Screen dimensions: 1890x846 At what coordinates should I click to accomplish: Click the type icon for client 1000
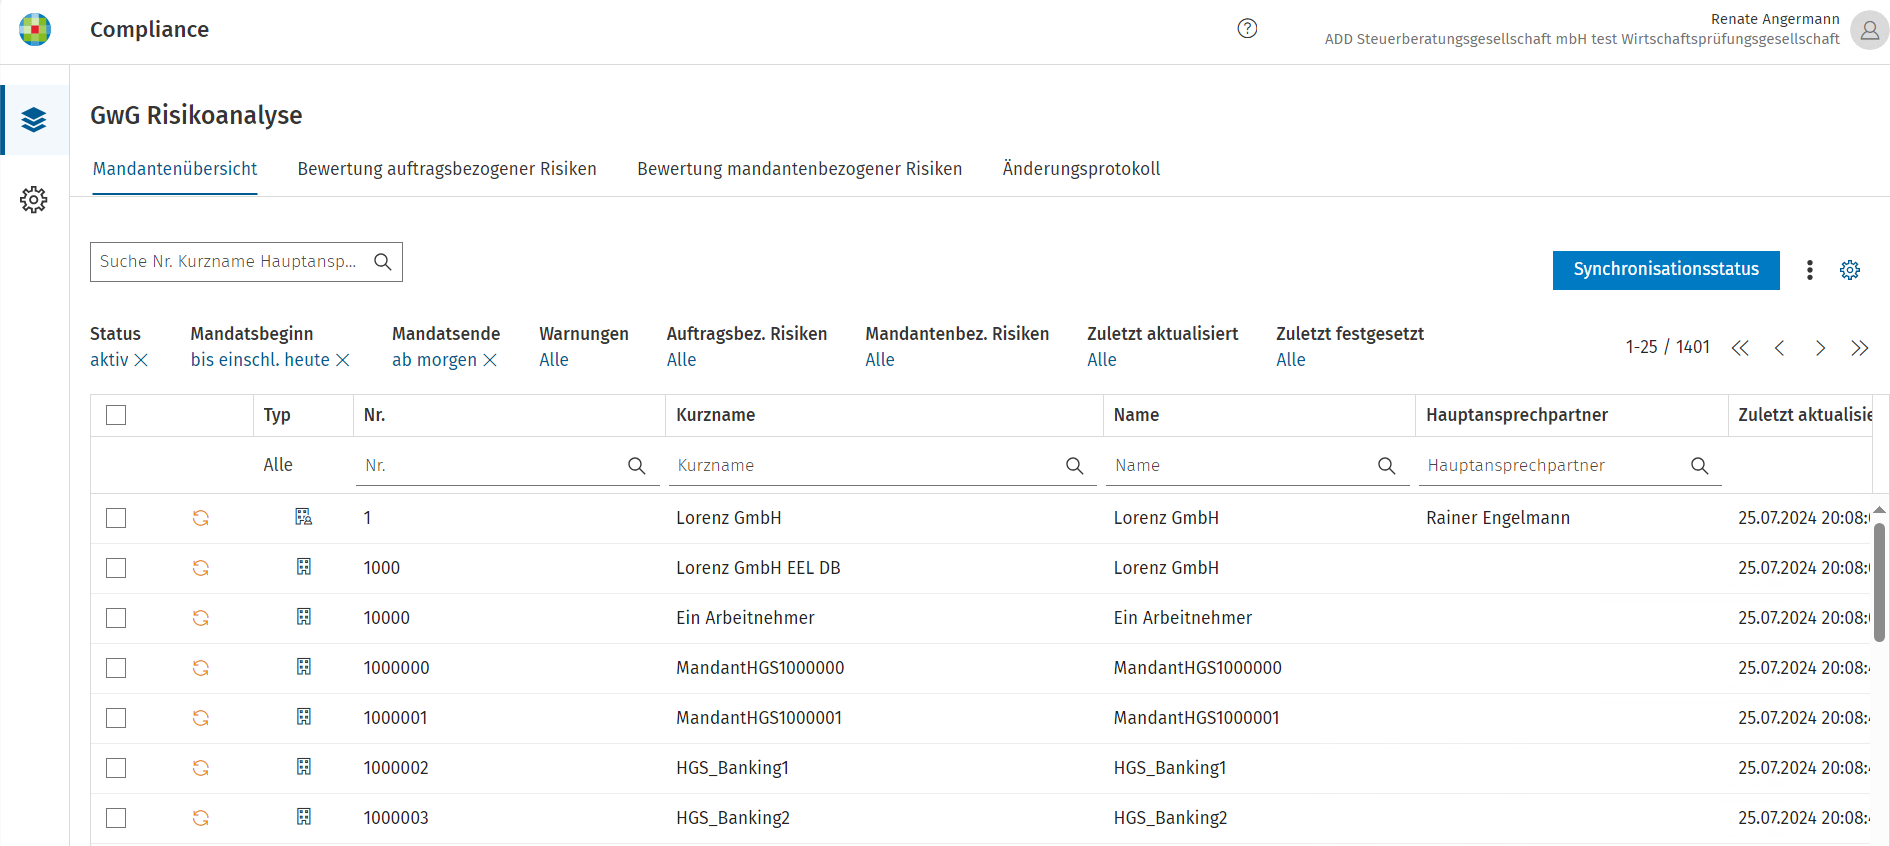[304, 567]
